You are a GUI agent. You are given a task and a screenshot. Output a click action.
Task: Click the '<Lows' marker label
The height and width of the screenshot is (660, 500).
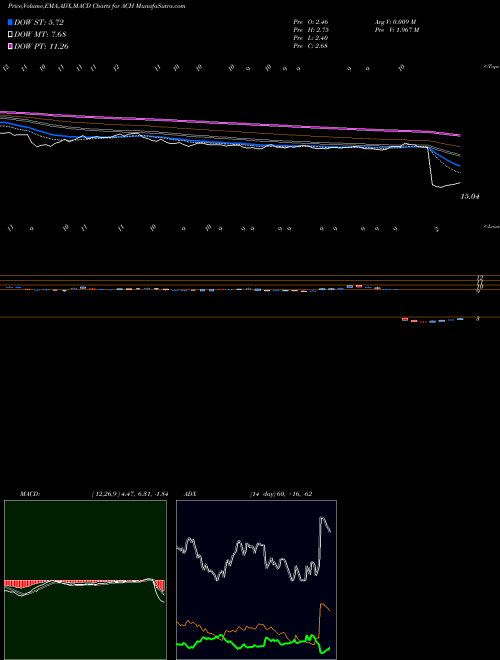[x=491, y=226]
